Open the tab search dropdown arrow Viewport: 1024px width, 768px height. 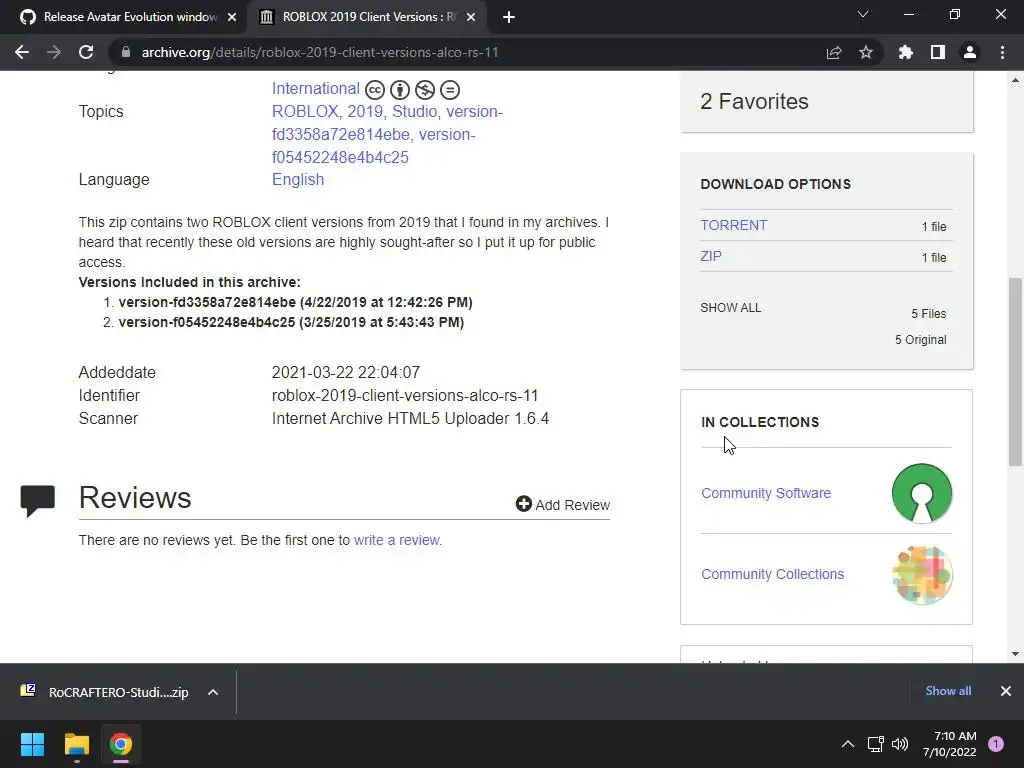[863, 14]
